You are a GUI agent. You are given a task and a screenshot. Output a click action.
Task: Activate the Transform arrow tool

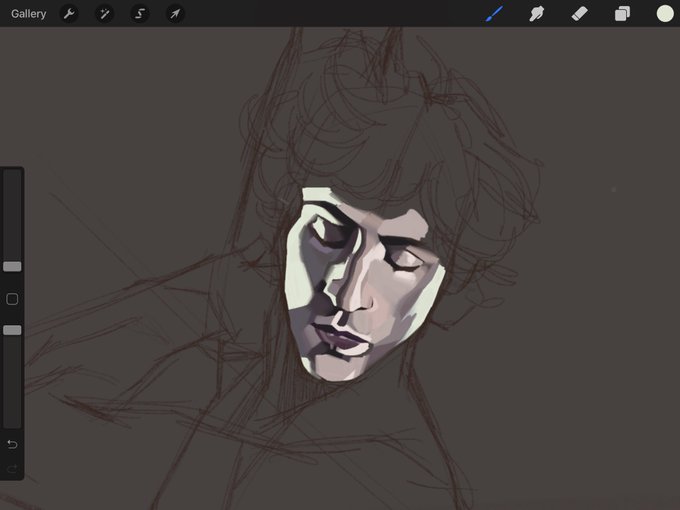tap(175, 14)
